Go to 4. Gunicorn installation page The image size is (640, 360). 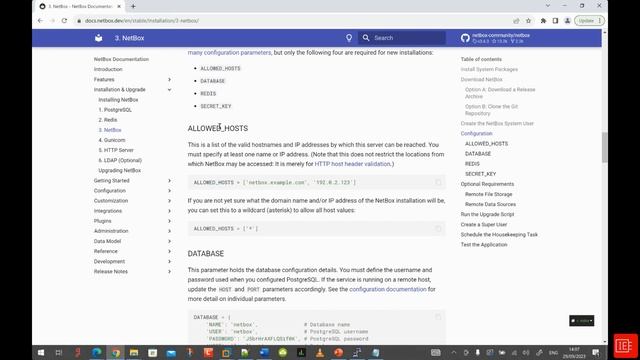[x=112, y=140]
